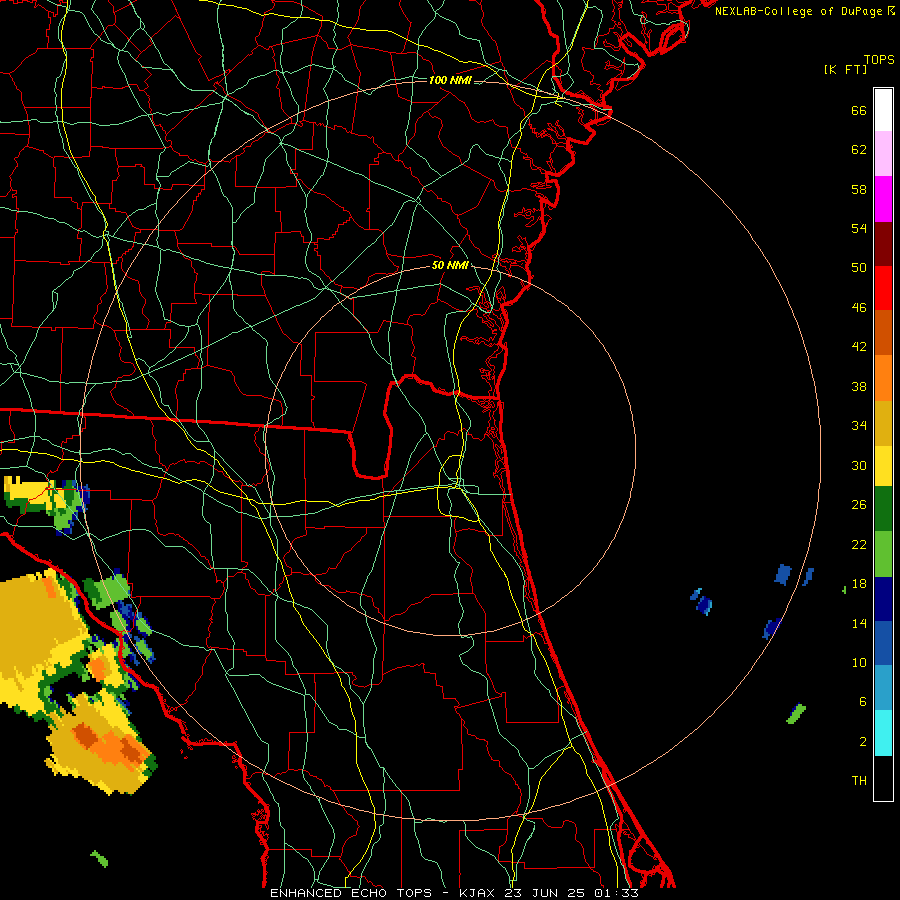Click legend value '42'
Viewport: 900px width, 900px height.
859,346
